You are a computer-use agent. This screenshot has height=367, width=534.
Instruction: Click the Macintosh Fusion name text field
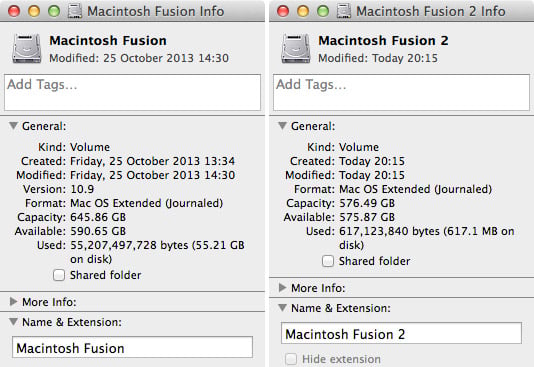[x=132, y=347]
